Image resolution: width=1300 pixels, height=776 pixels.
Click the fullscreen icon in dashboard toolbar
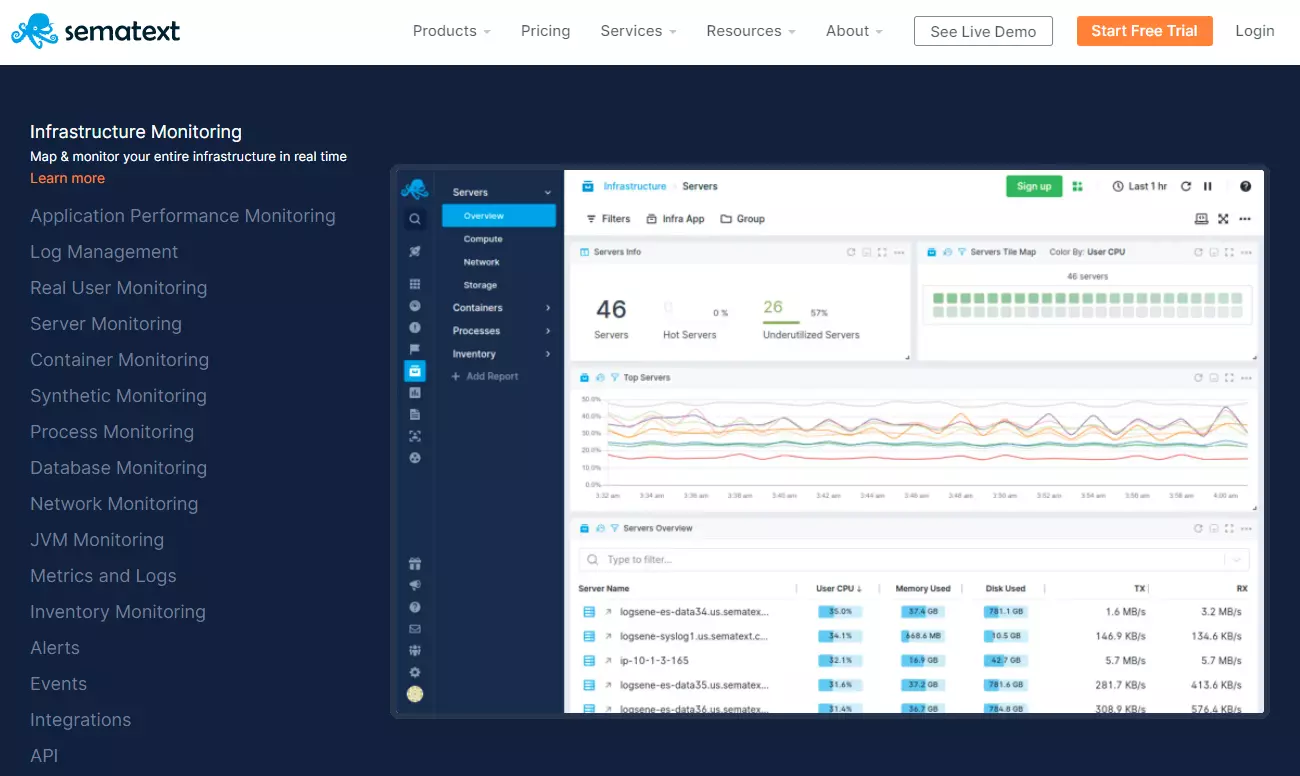(x=1223, y=218)
